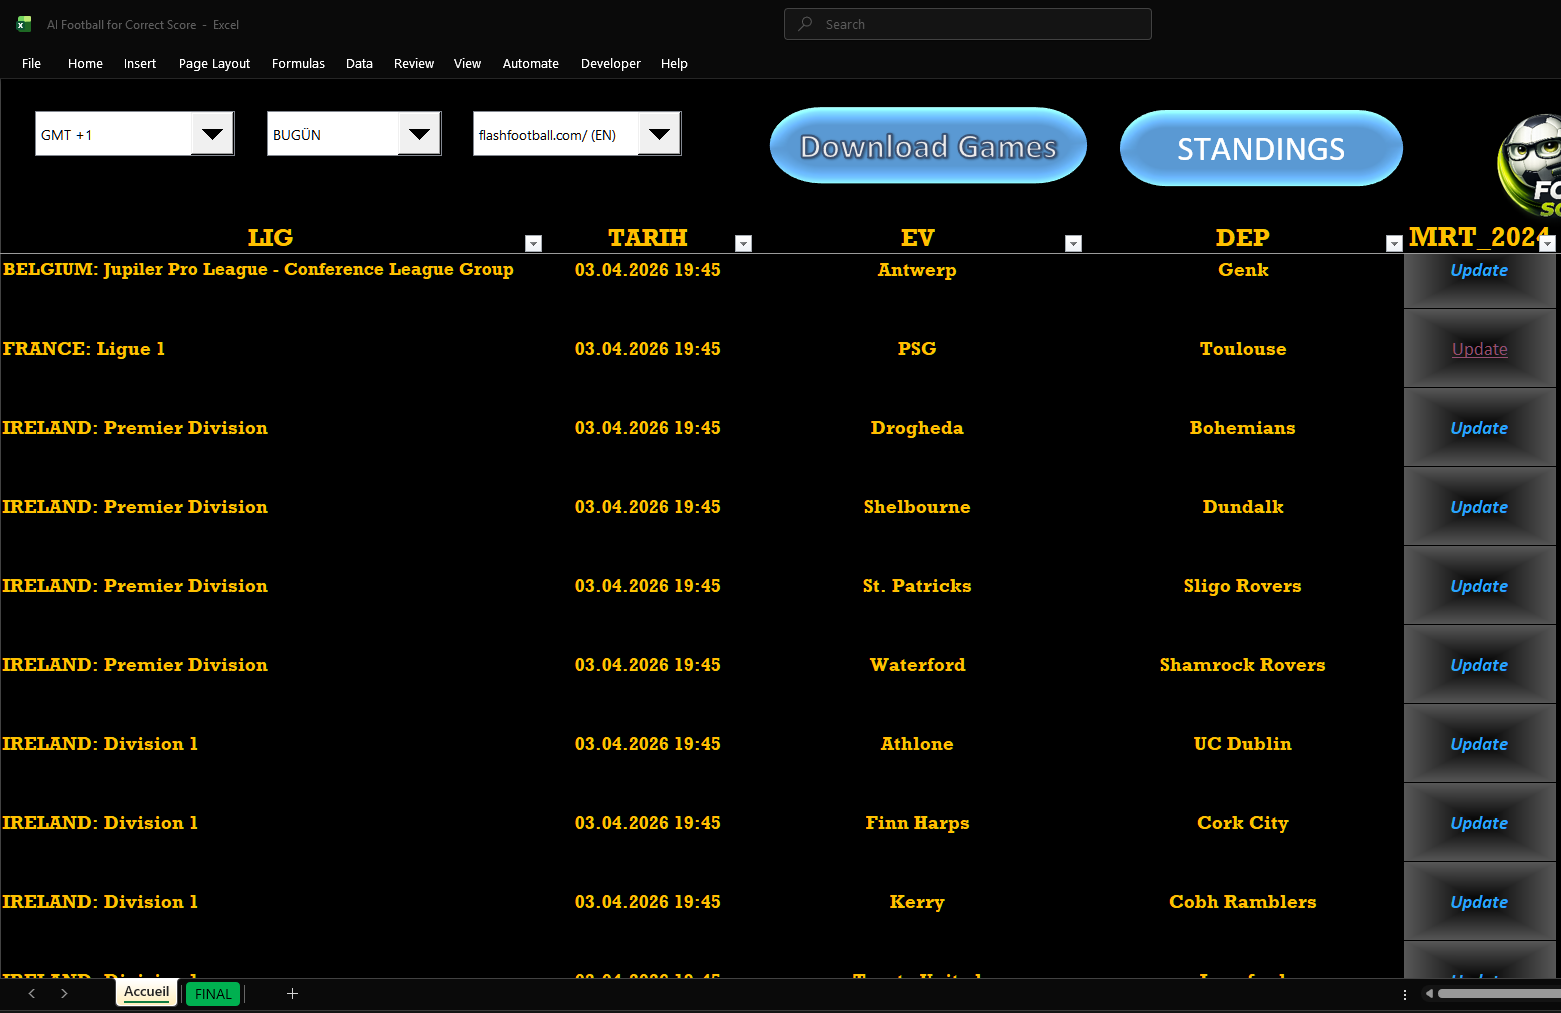The width and height of the screenshot is (1561, 1013).
Task: Select the Dundalk cell
Action: point(1243,507)
